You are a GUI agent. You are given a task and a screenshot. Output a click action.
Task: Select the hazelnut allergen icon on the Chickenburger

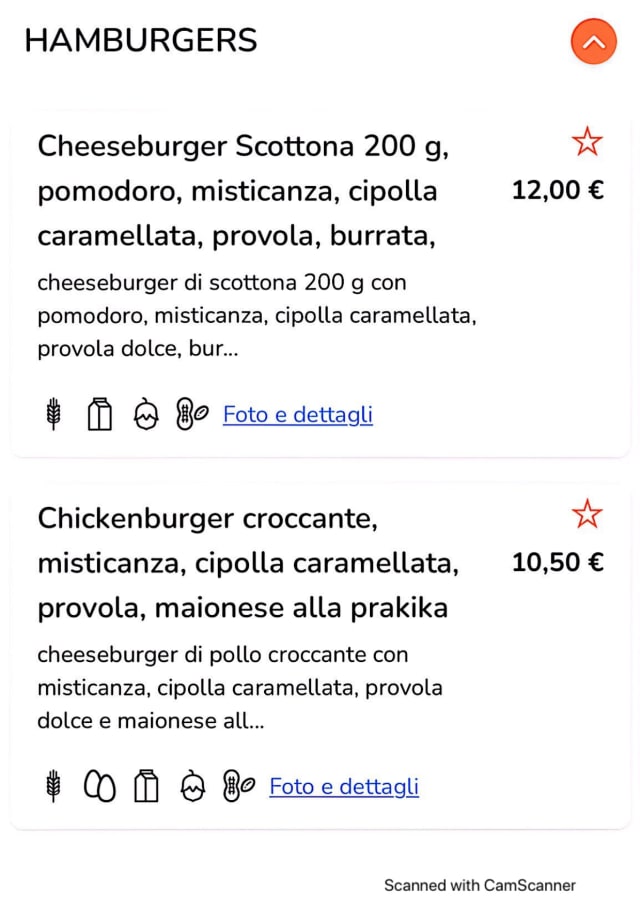point(193,786)
